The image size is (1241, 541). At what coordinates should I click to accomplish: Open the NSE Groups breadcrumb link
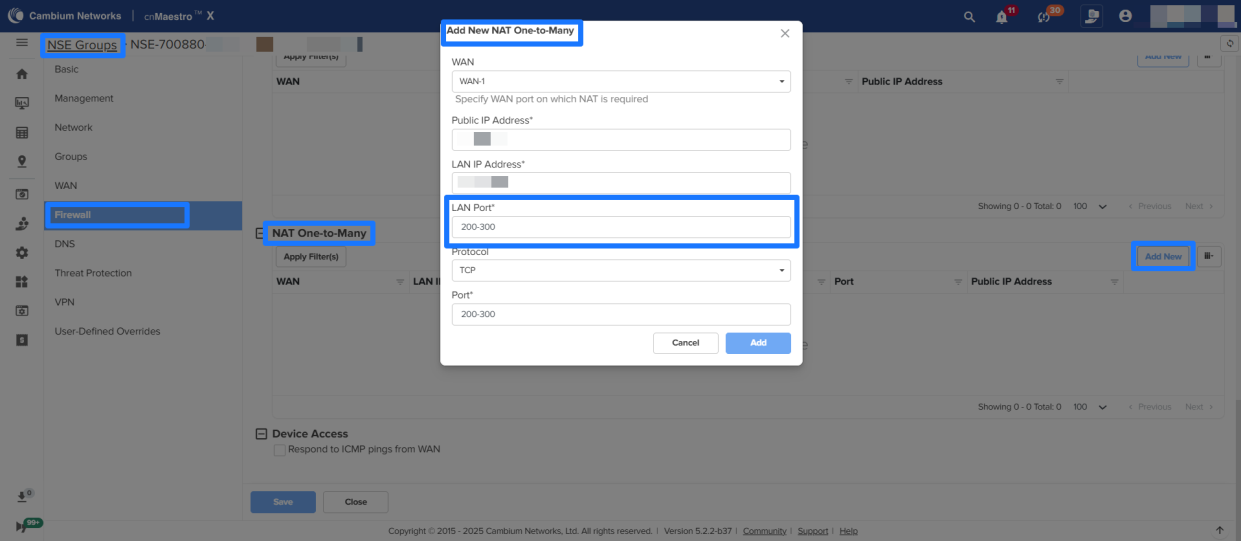pyautogui.click(x=82, y=45)
